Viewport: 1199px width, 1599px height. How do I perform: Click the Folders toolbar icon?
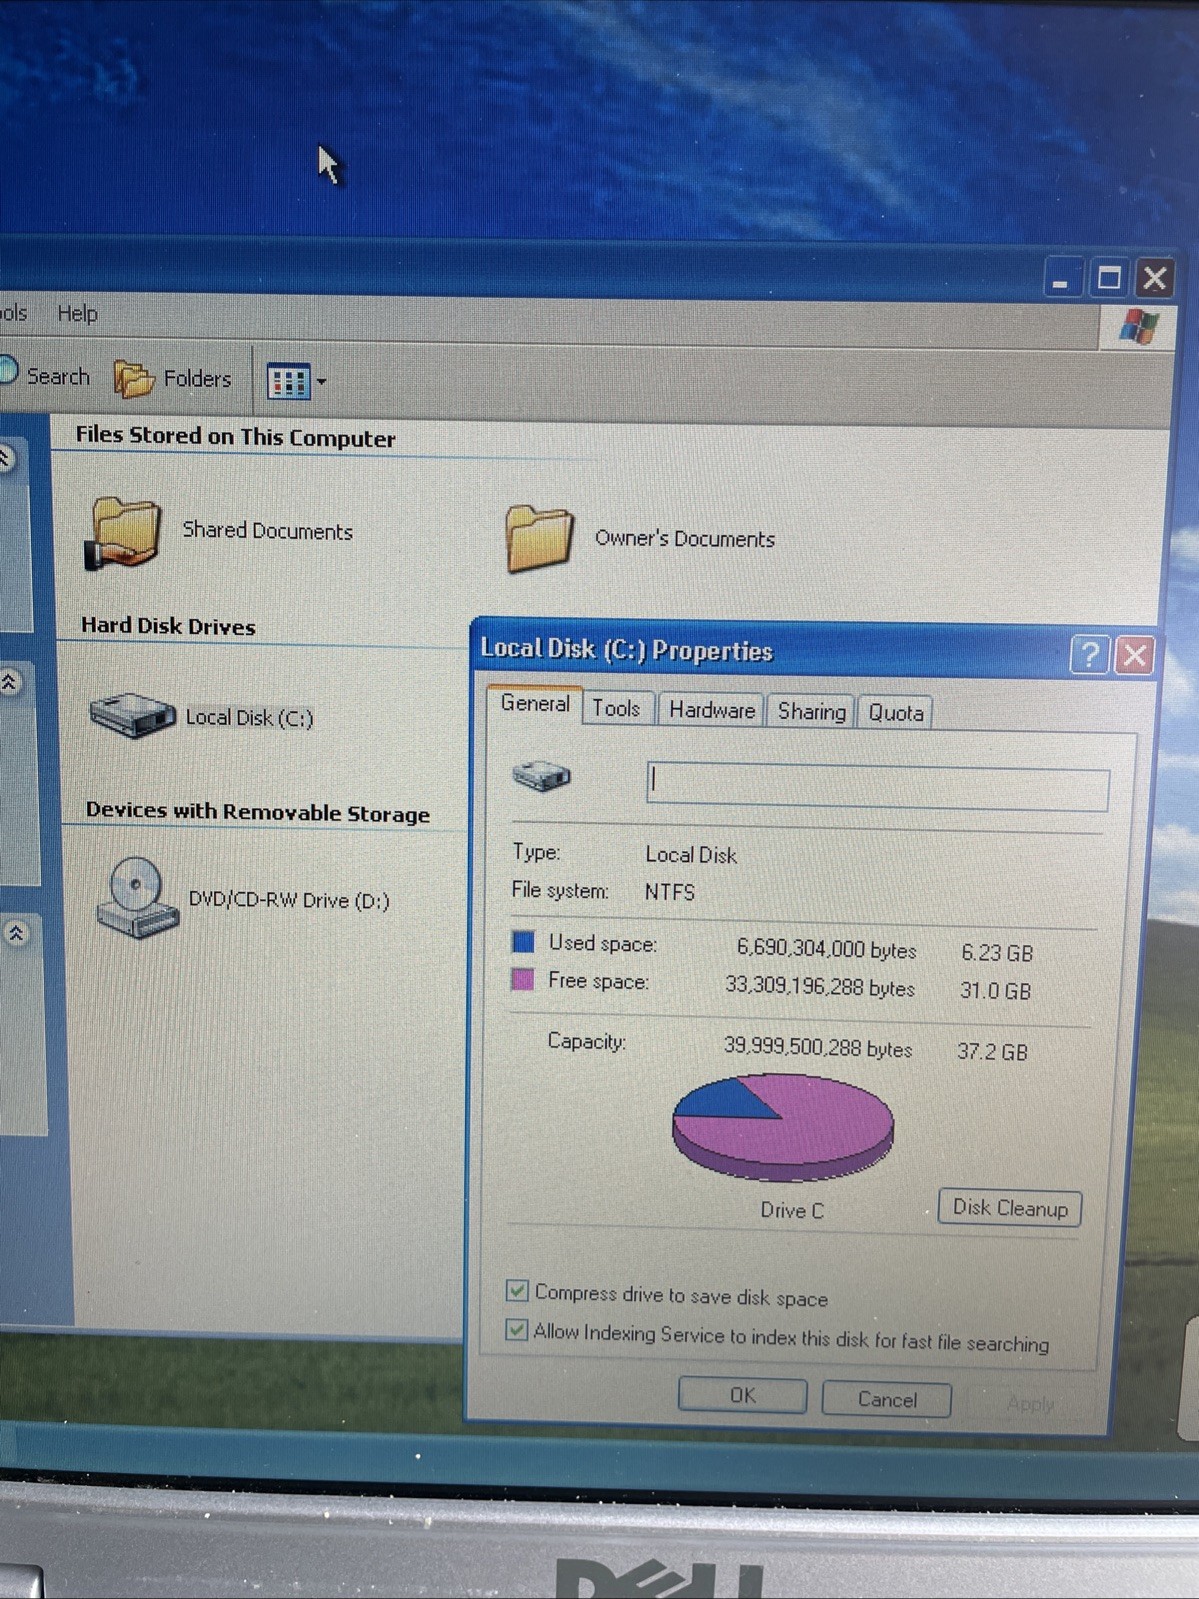[133, 379]
